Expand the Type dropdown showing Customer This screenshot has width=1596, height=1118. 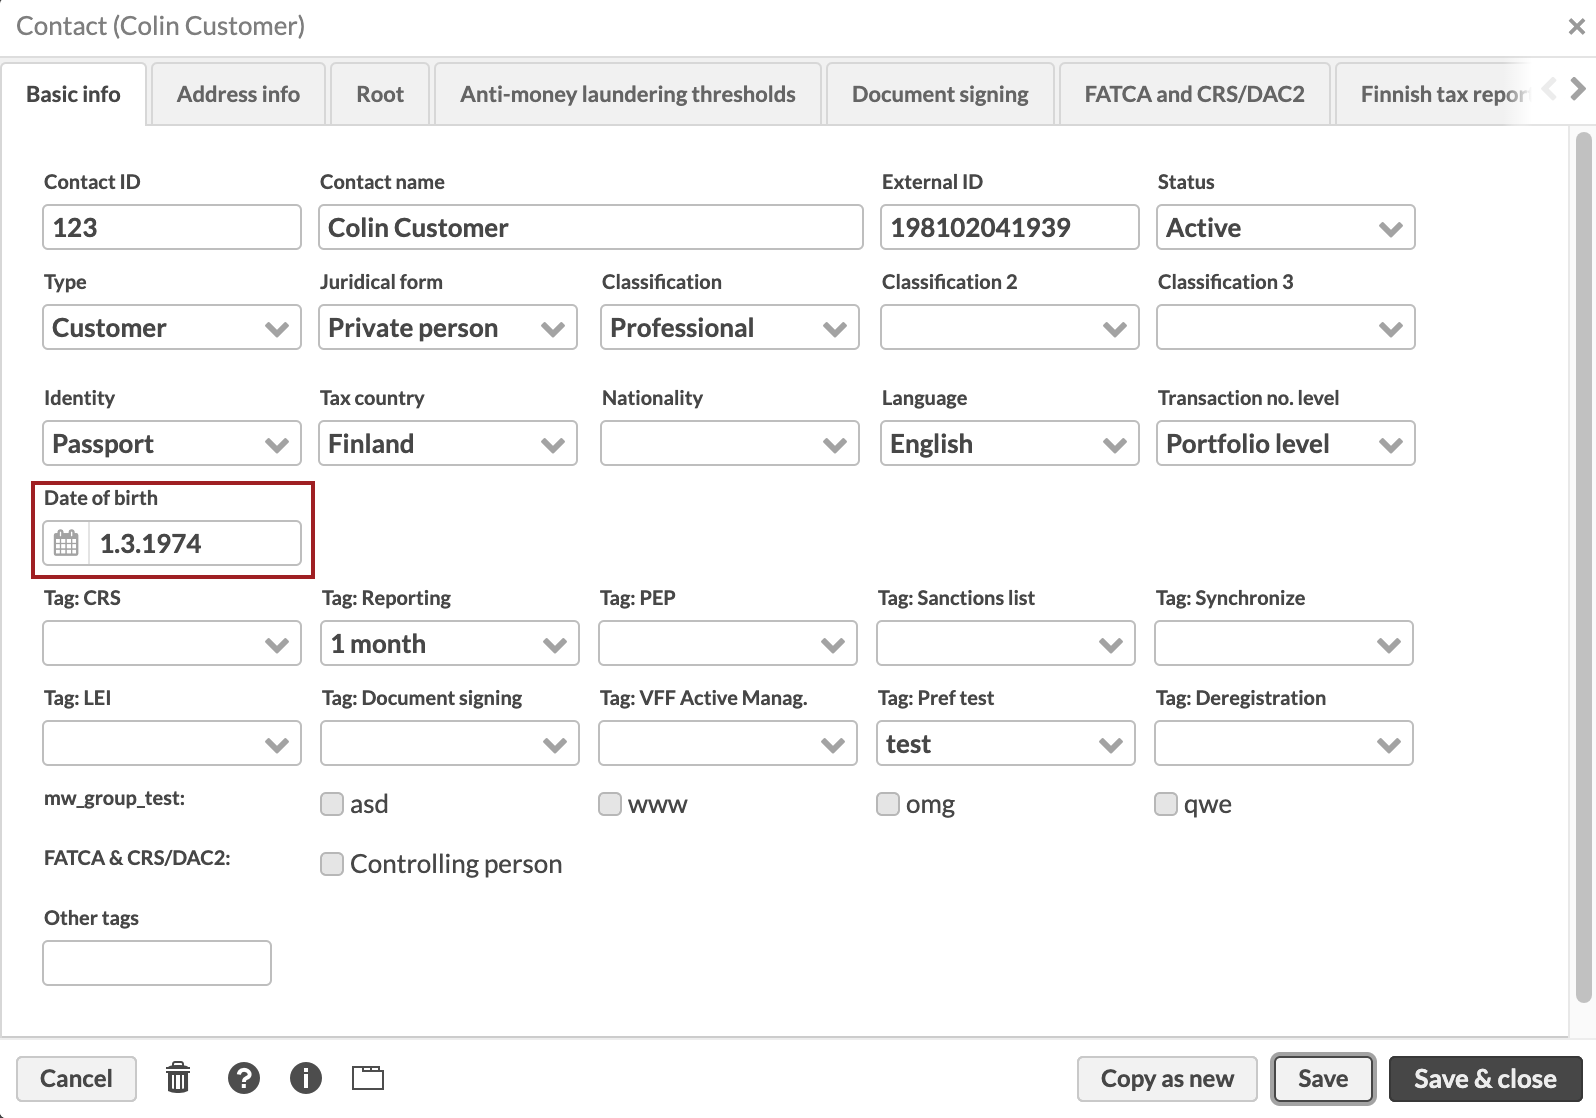click(172, 327)
